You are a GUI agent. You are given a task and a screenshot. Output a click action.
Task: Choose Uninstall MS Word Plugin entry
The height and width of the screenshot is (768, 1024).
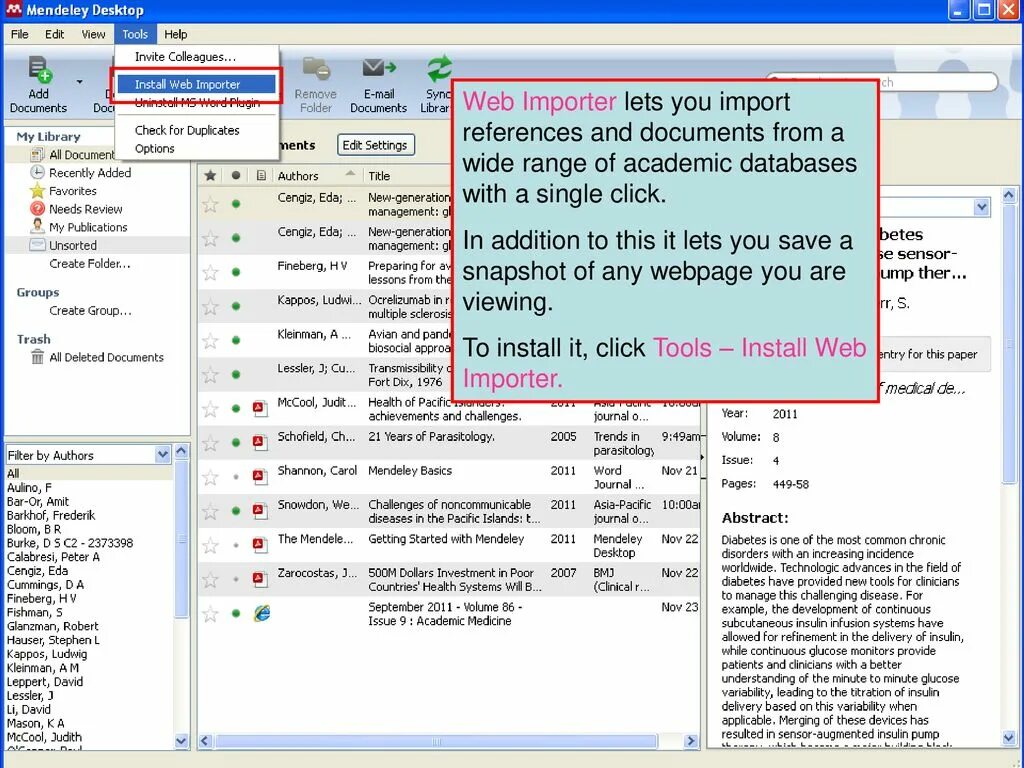pyautogui.click(x=197, y=103)
